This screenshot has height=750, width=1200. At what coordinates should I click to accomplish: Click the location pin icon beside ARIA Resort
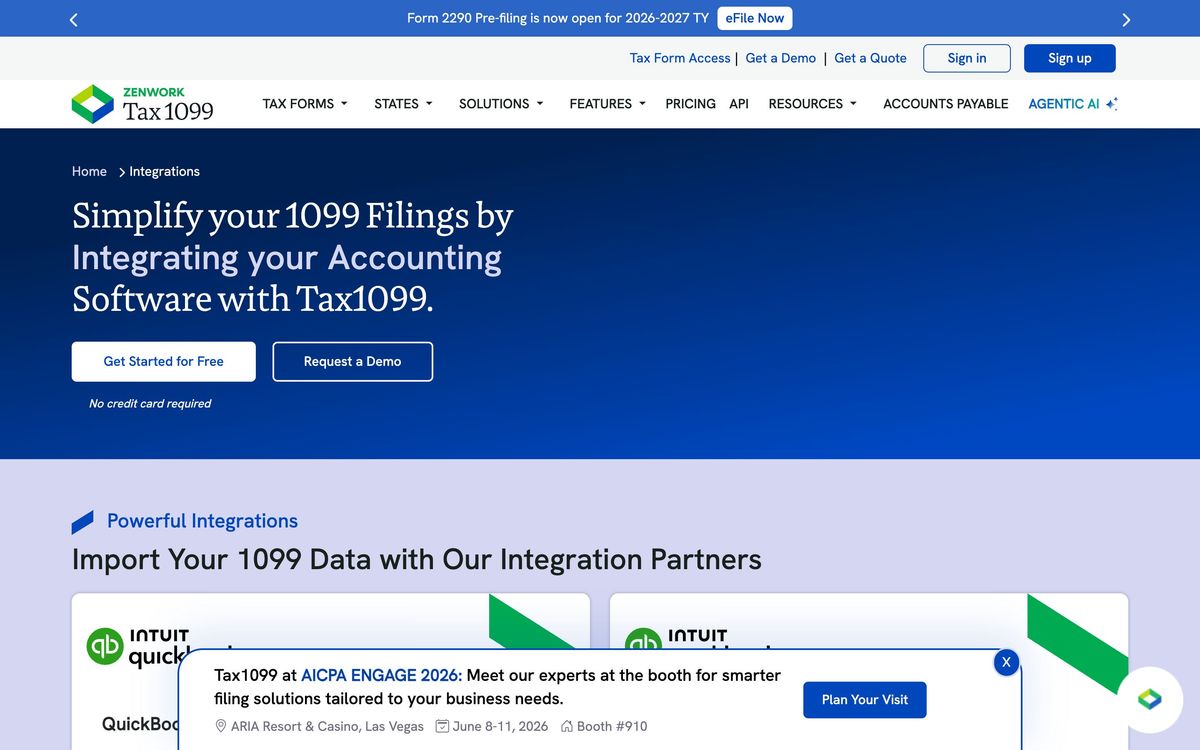[x=221, y=726]
